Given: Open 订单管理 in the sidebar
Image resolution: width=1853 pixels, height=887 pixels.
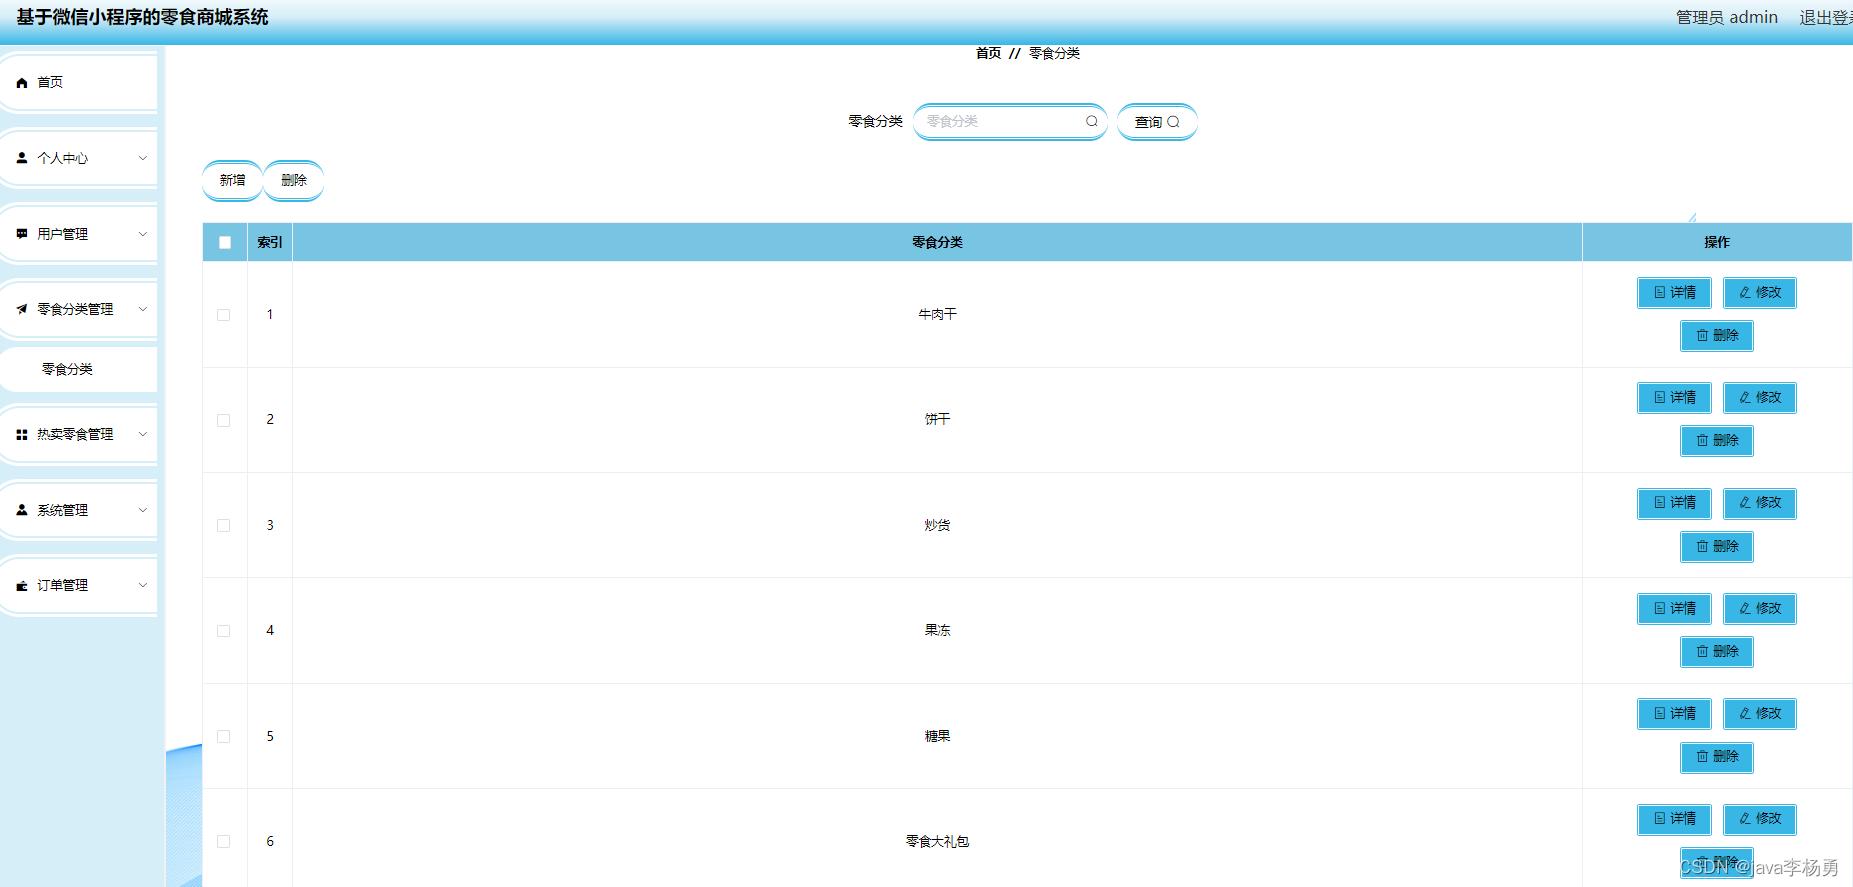Looking at the screenshot, I should [79, 586].
